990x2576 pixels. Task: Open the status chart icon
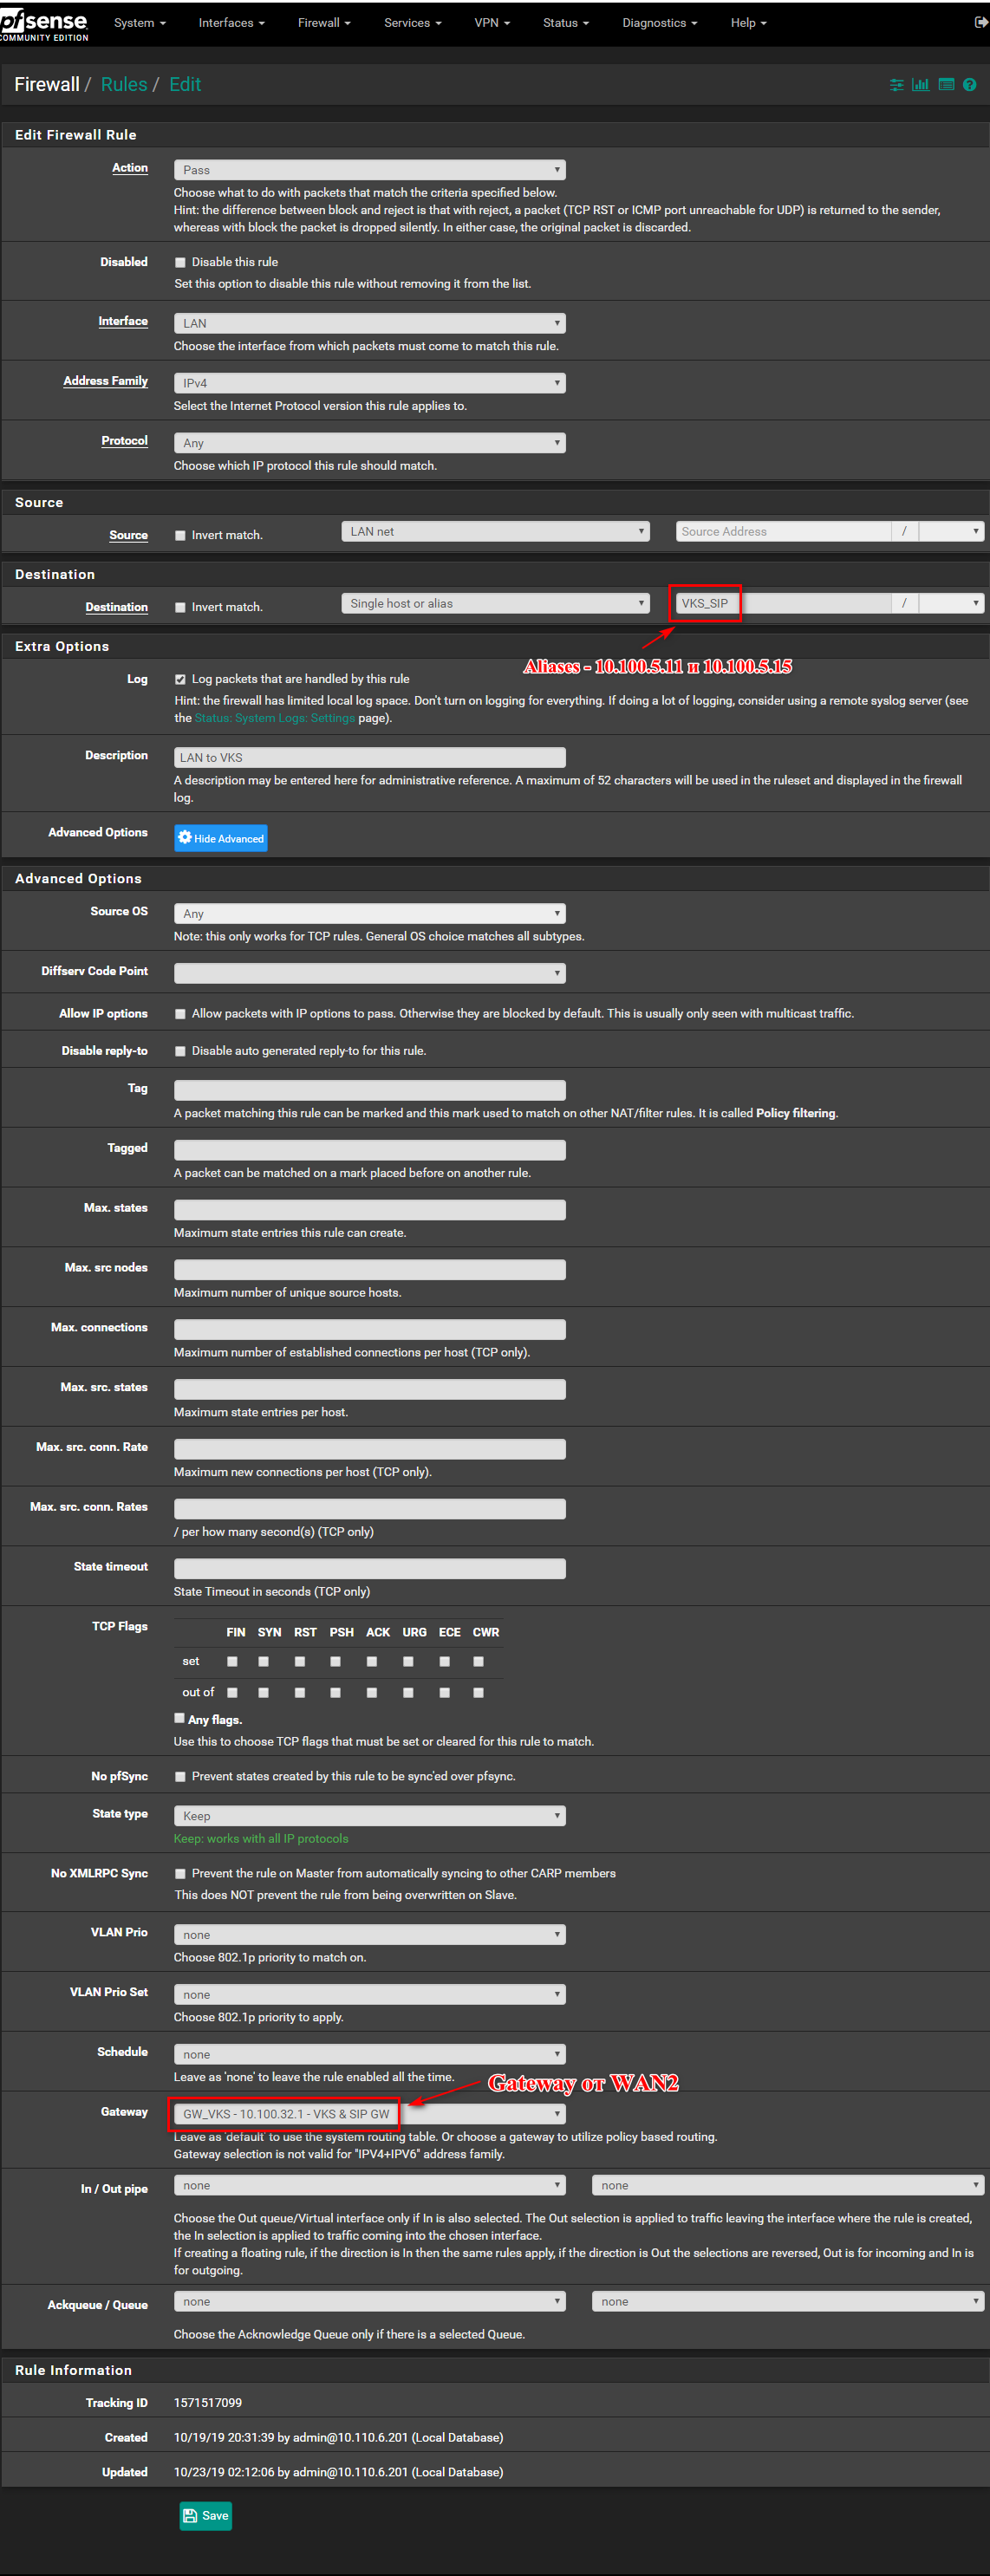tap(920, 85)
